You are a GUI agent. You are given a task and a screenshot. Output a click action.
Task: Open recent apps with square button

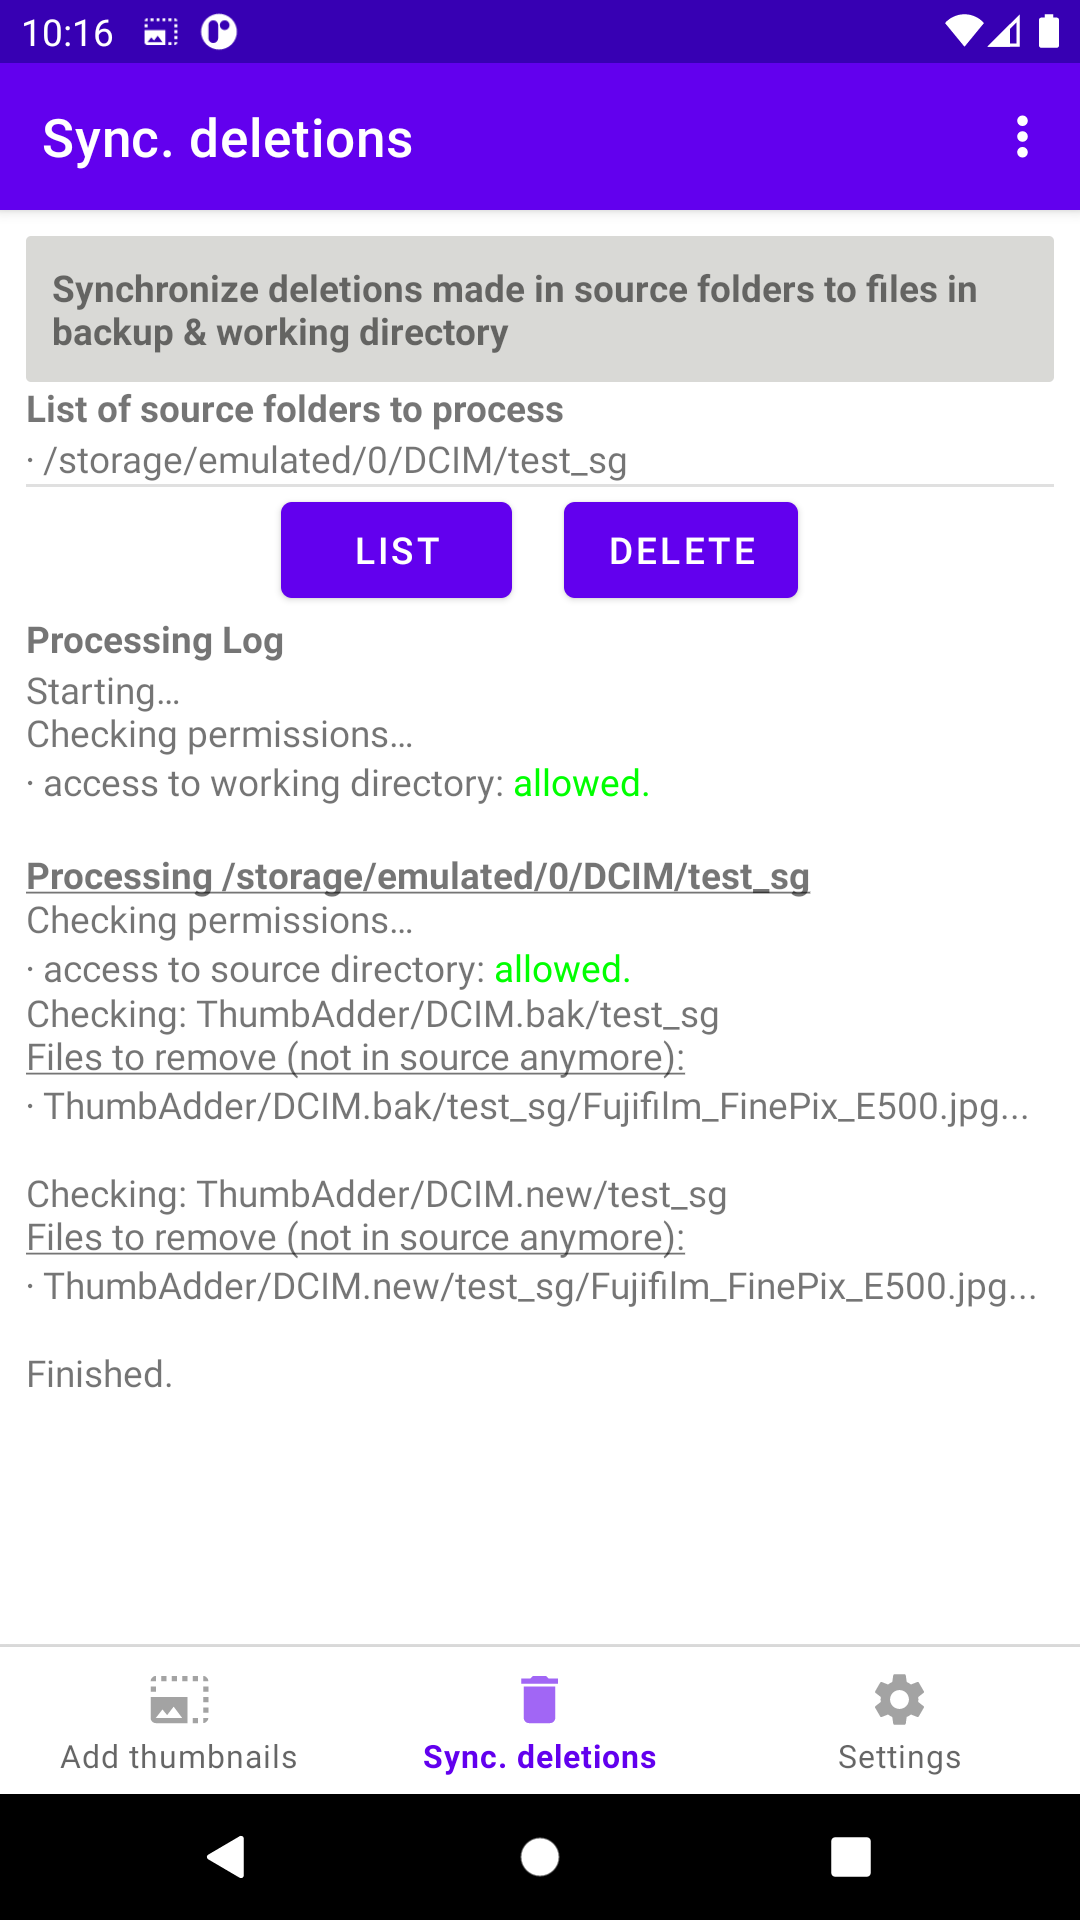click(850, 1857)
